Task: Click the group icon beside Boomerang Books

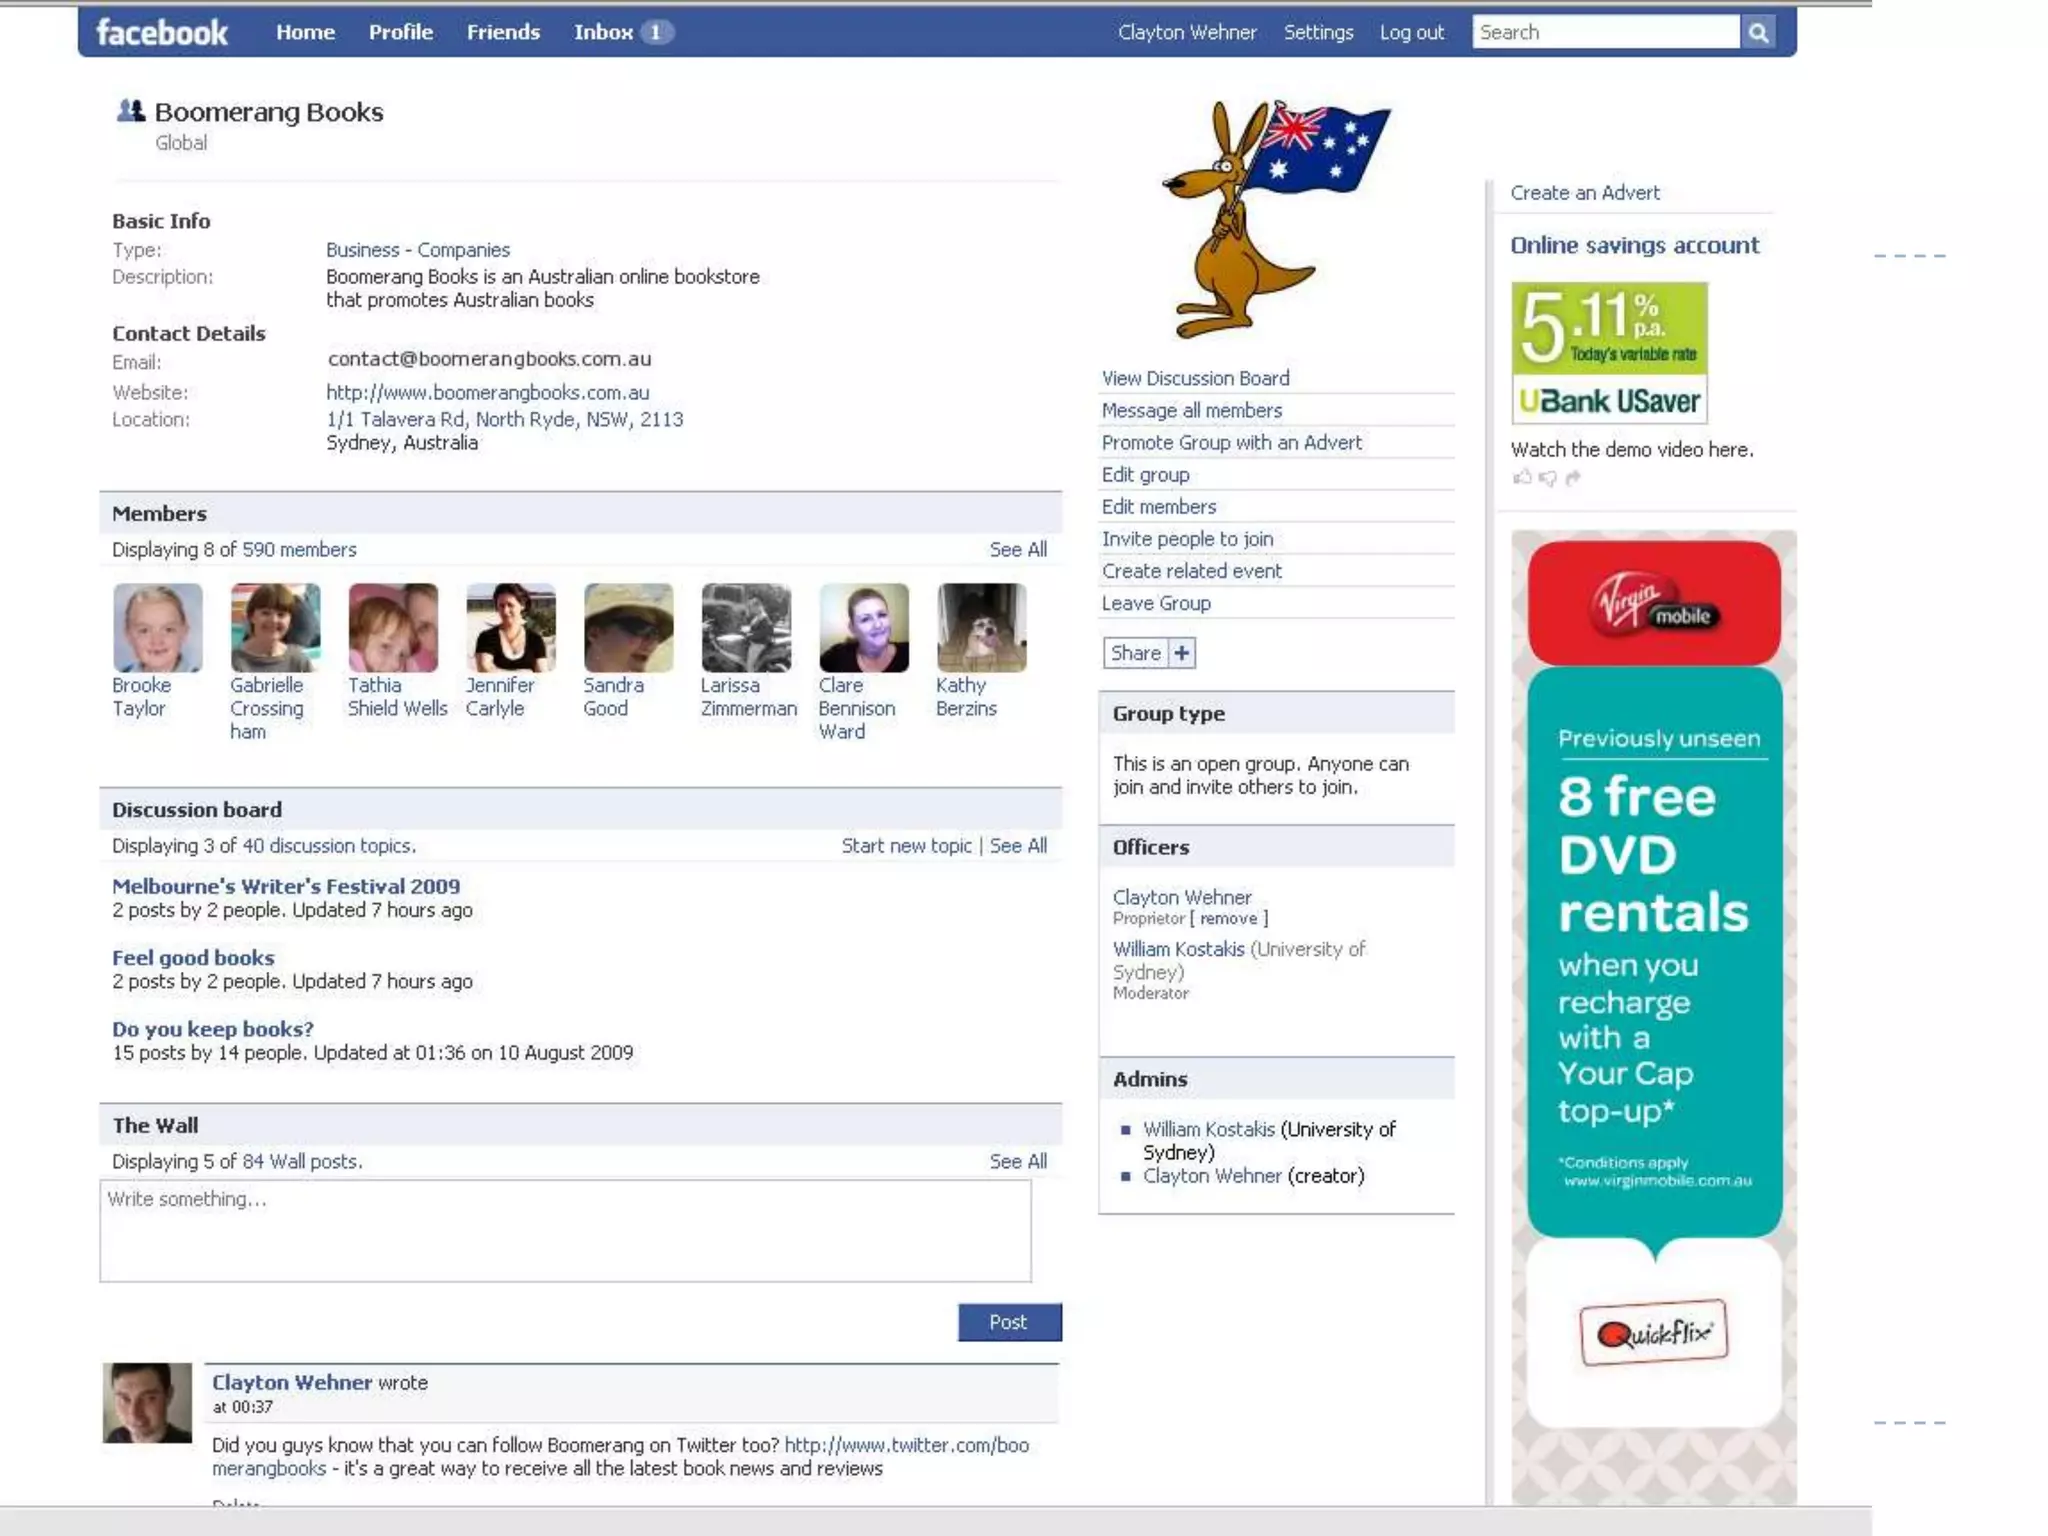Action: click(x=130, y=111)
